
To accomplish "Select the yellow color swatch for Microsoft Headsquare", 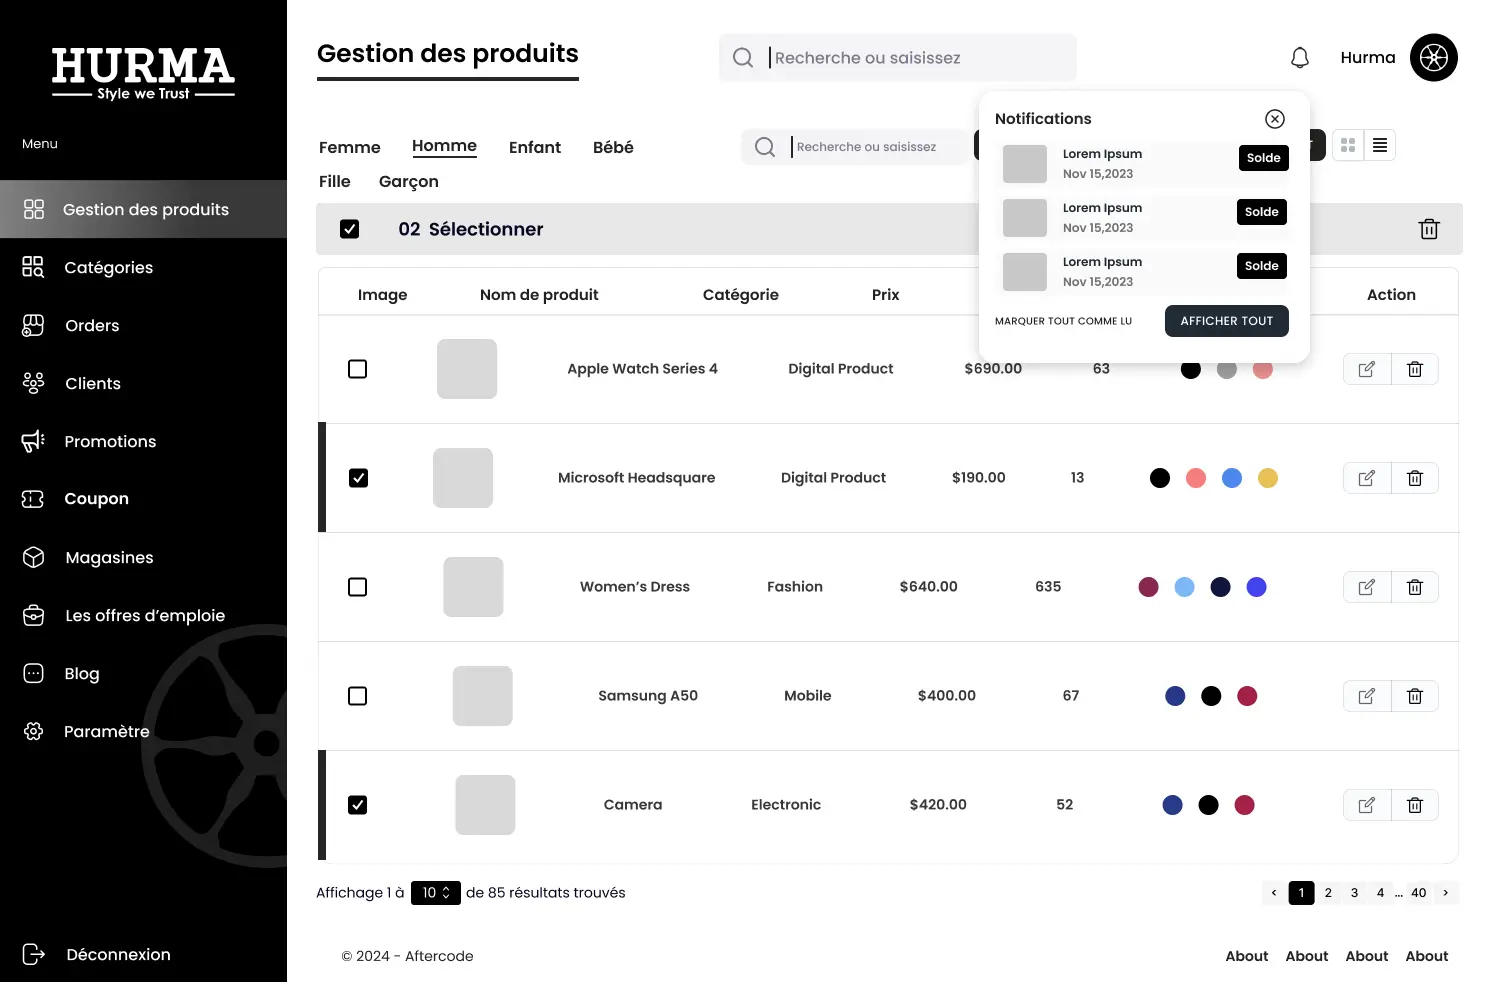I will coord(1267,478).
